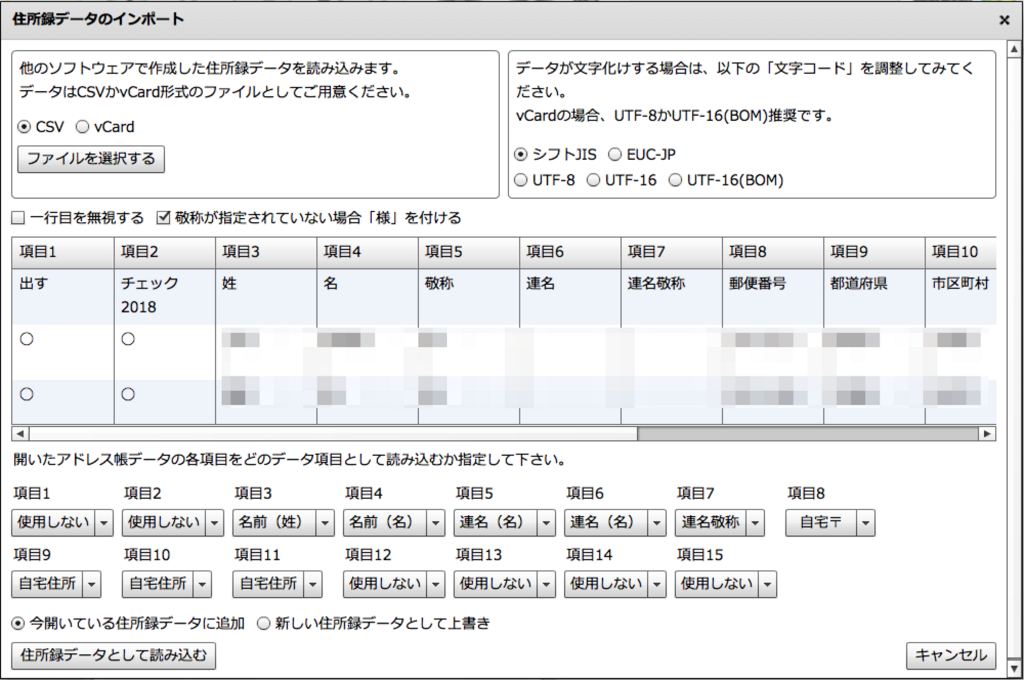1024x680 pixels.
Task: Click the ファイルを選択する button
Action: pos(90,158)
